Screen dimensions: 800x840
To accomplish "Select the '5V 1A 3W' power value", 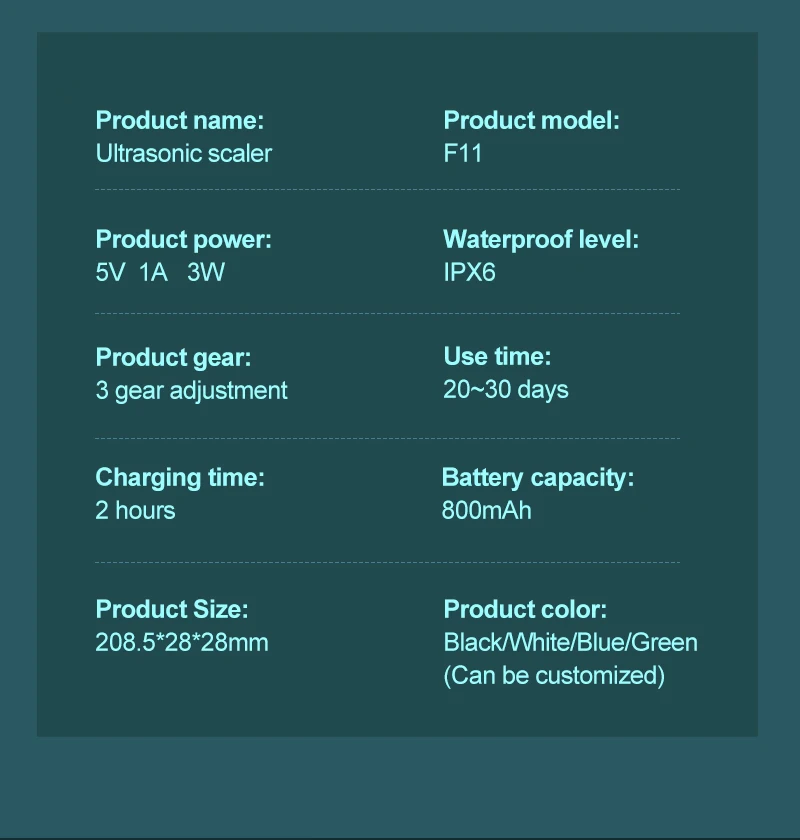I will coord(160,272).
